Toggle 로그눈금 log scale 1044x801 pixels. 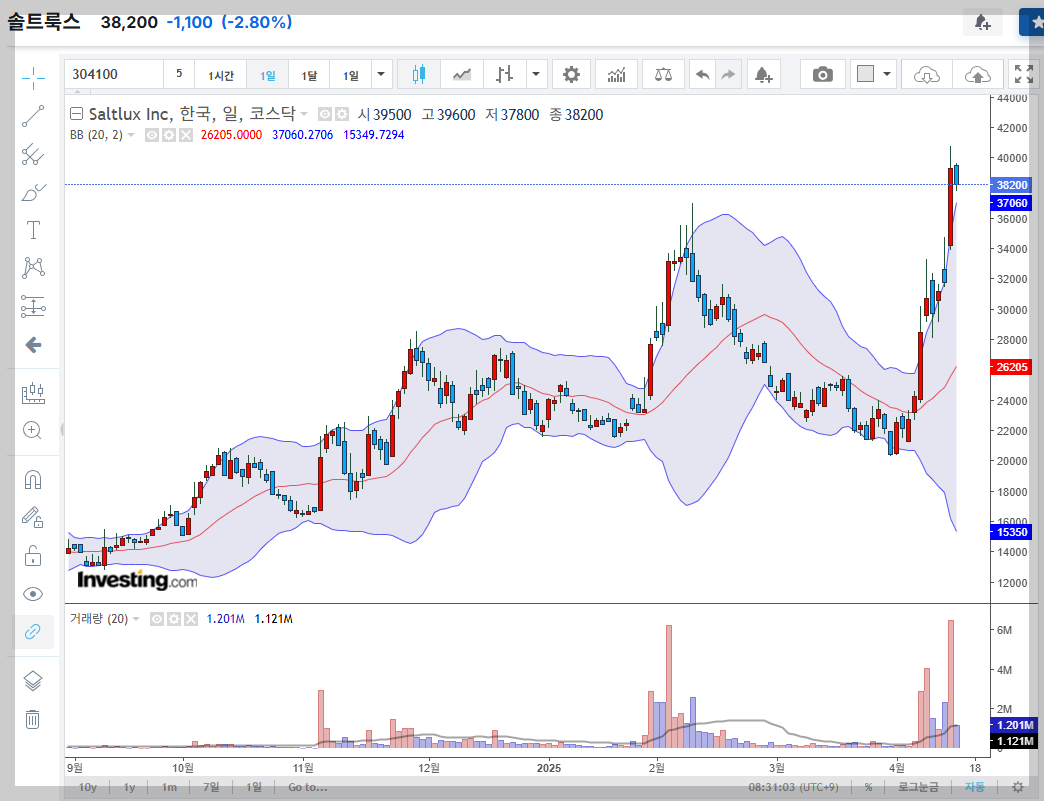click(919, 787)
